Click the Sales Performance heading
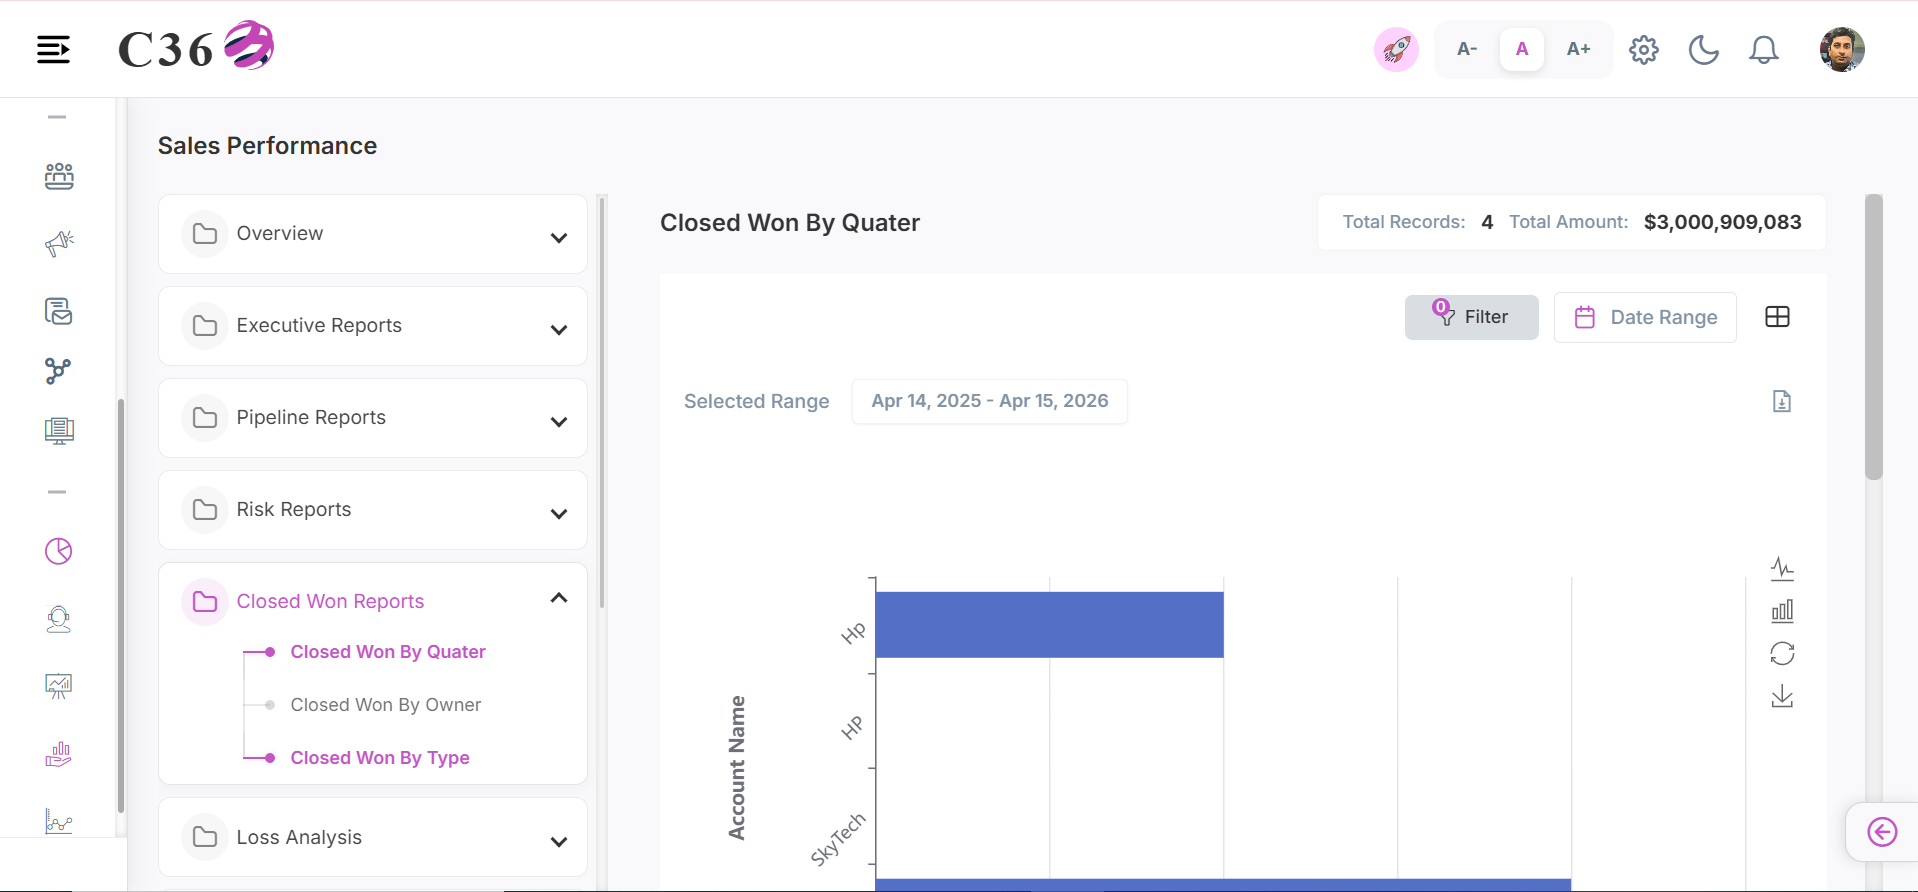1918x892 pixels. pos(267,146)
